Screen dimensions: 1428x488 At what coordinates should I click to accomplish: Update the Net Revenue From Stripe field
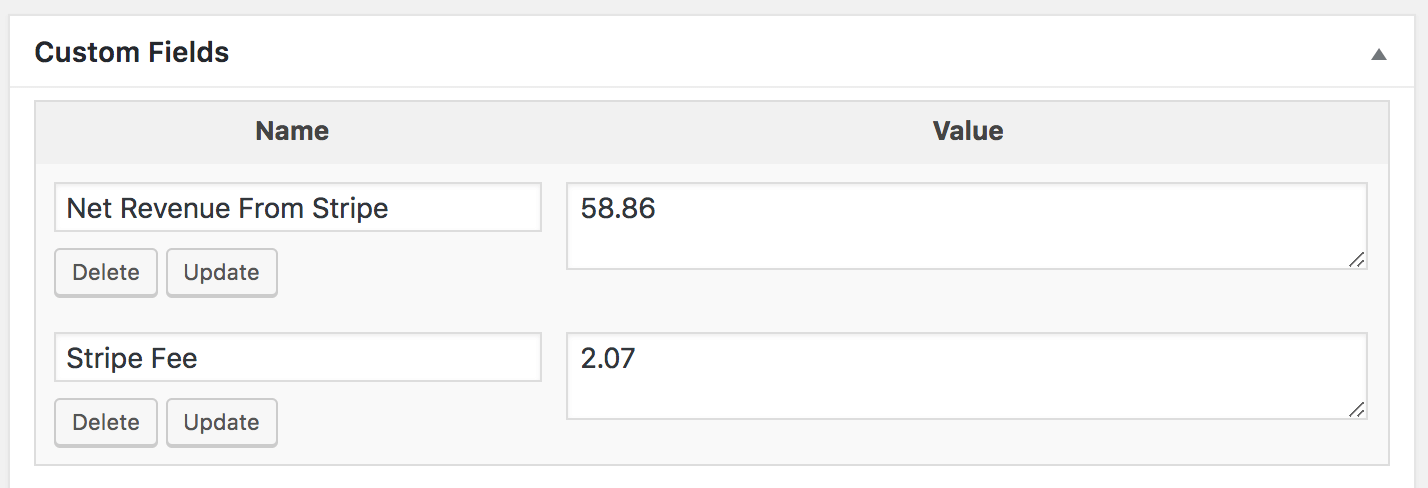pos(221,272)
